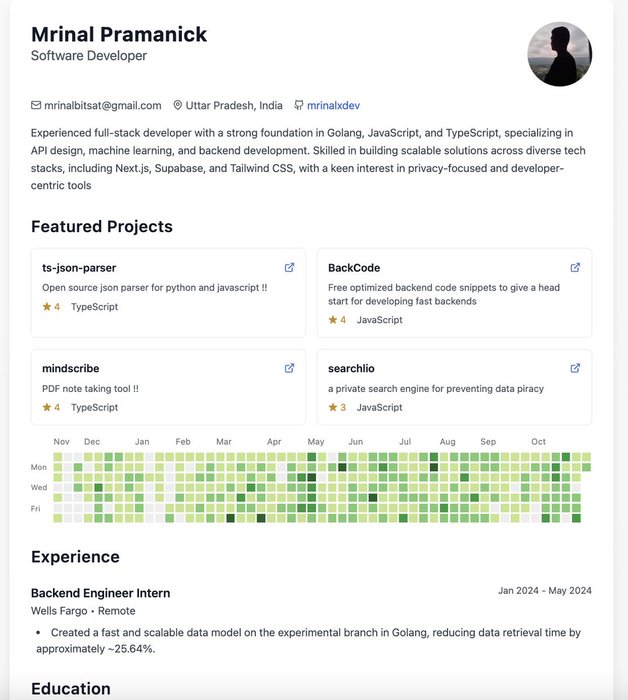628x700 pixels.
Task: Click the ts-json-parser project title
Action: 79,268
